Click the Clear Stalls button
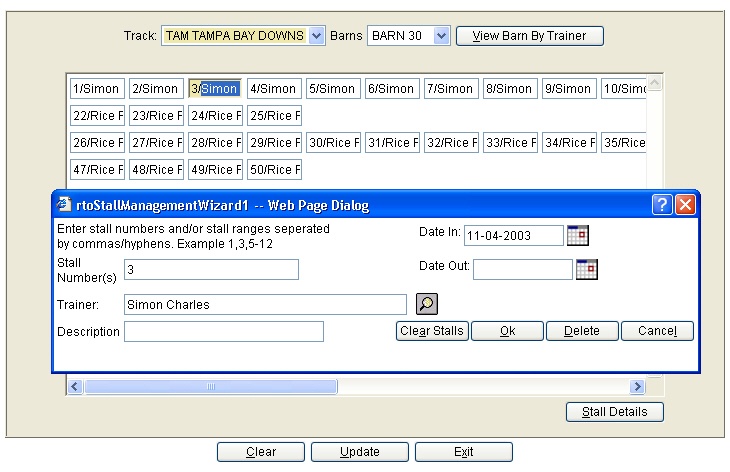This screenshot has height=472, width=730. 432,331
